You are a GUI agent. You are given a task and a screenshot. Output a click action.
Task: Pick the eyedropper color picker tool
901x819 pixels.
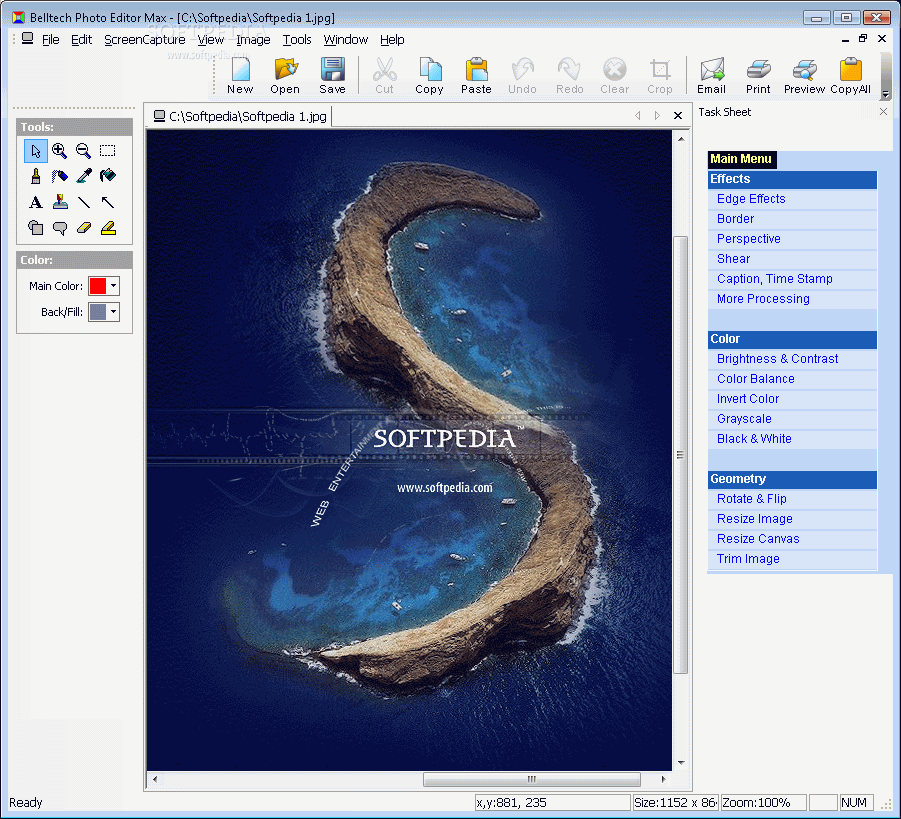pos(83,176)
